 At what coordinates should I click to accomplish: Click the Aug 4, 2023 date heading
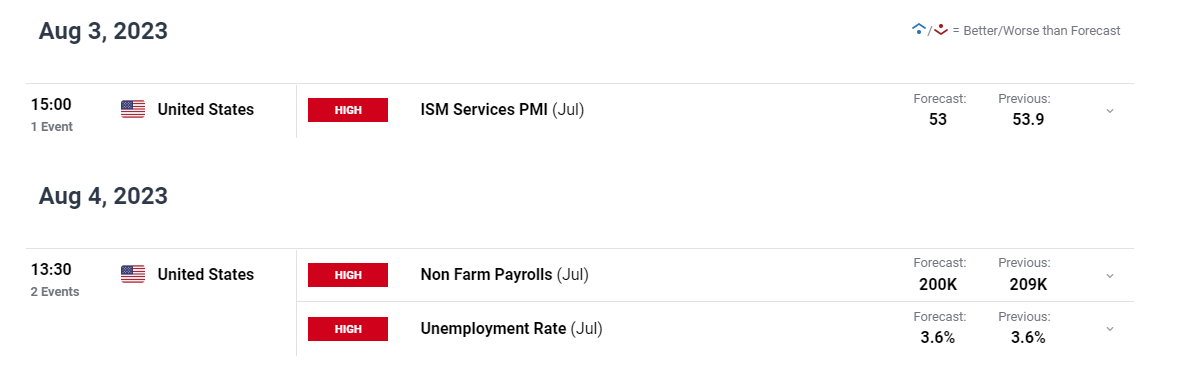pyautogui.click(x=103, y=196)
